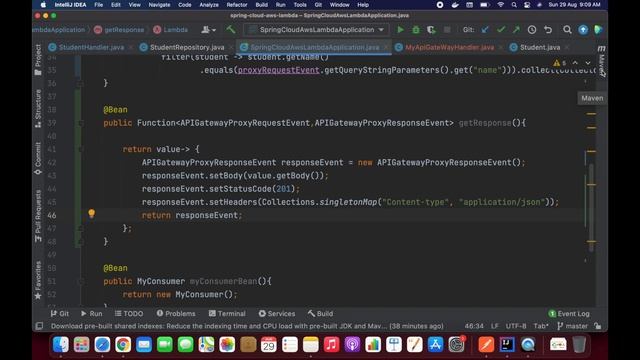Open the TODO tool window
Viewport: 640px width, 360px height.
[129, 313]
